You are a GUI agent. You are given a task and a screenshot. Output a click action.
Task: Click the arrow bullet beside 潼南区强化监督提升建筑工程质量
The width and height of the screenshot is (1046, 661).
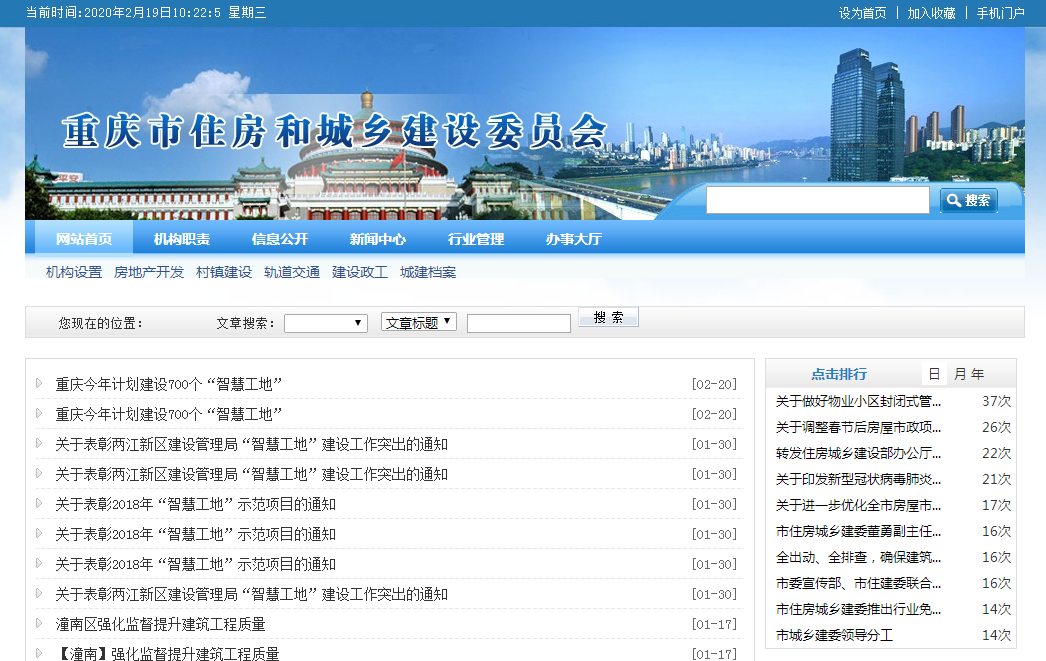click(x=40, y=623)
